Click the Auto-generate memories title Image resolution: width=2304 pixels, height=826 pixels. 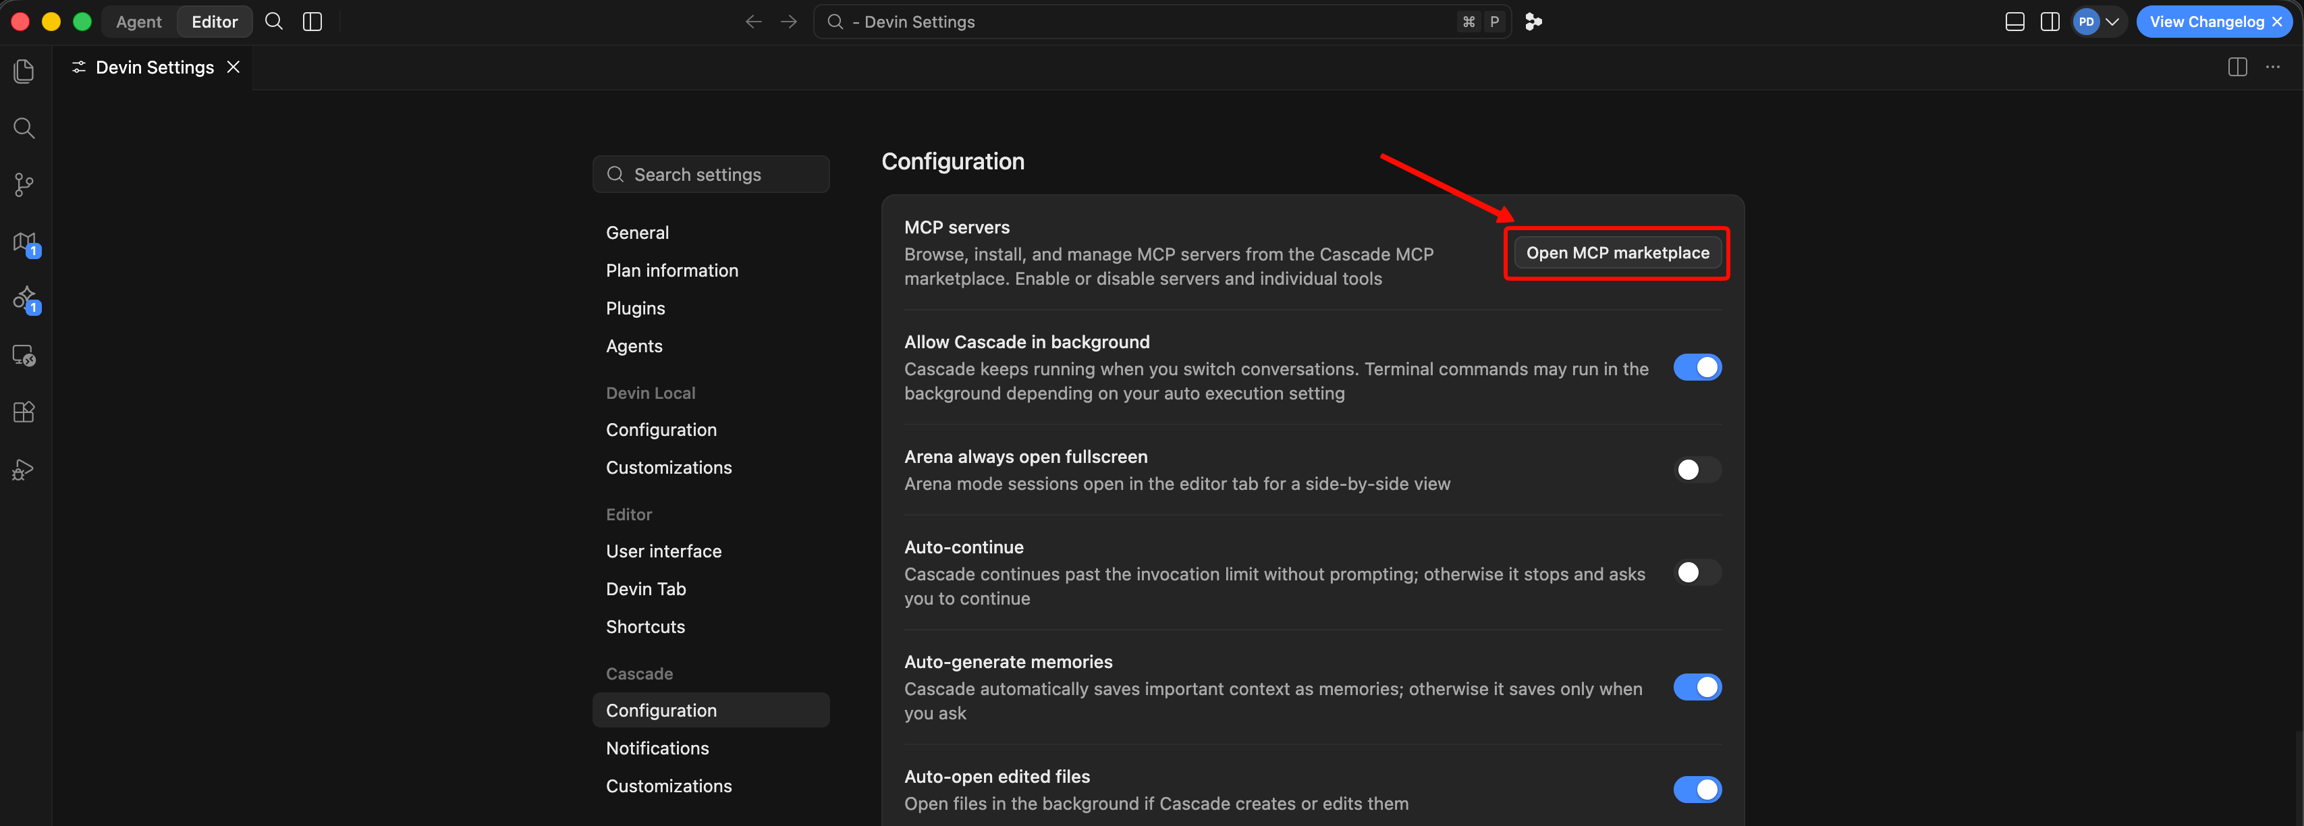point(1009,662)
